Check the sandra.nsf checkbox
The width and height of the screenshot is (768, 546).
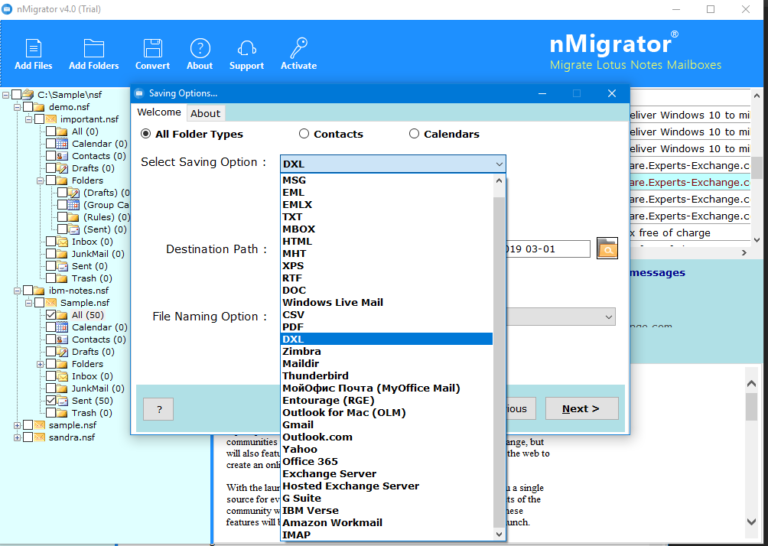(x=28, y=437)
